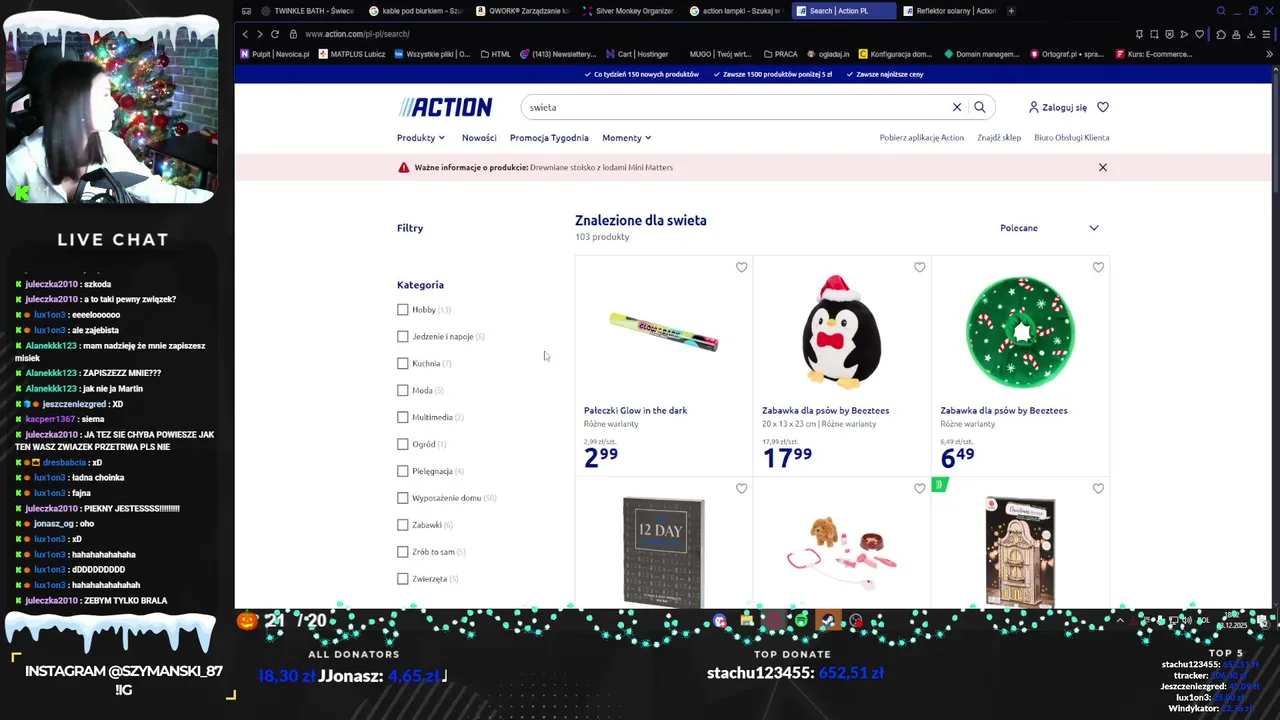Favorite the toy dog with stethoscope product

coord(920,488)
